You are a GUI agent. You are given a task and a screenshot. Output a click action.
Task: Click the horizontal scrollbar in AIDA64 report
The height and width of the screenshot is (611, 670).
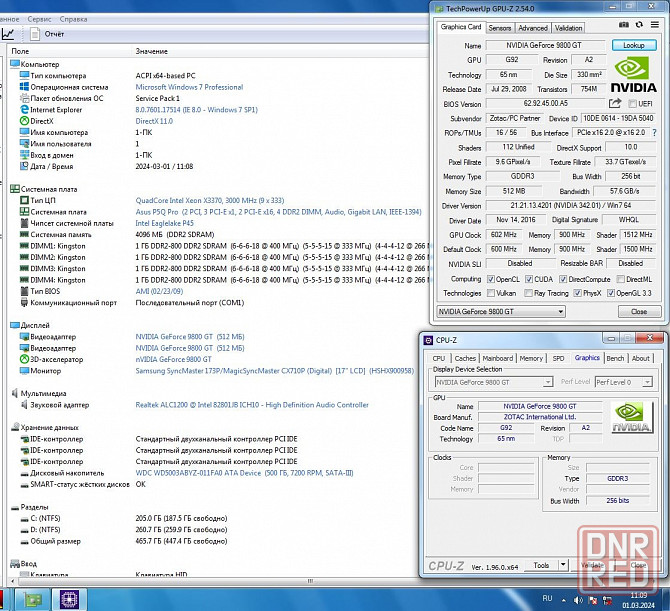click(310, 581)
